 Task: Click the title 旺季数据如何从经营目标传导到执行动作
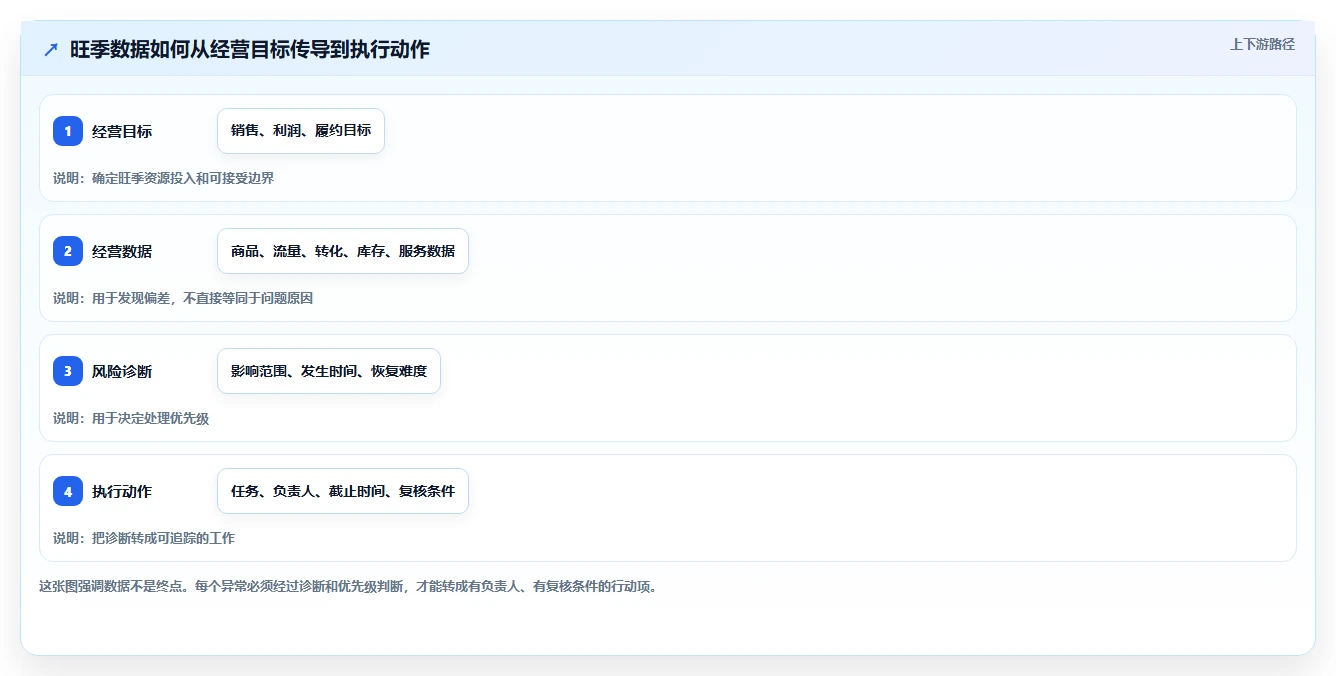pos(250,50)
